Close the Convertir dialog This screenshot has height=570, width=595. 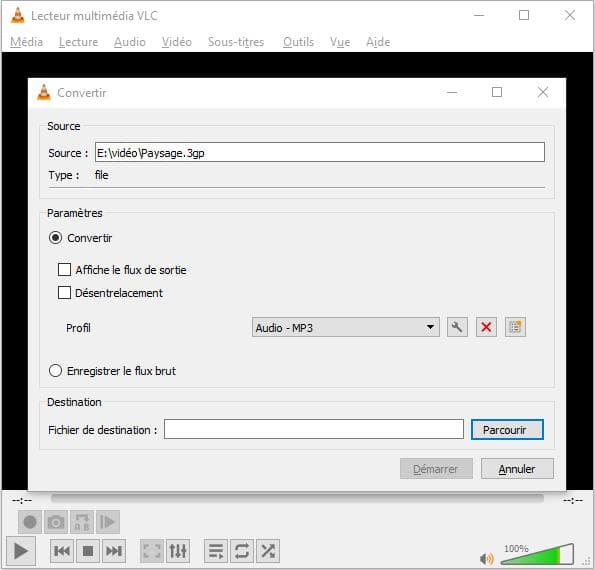point(543,92)
